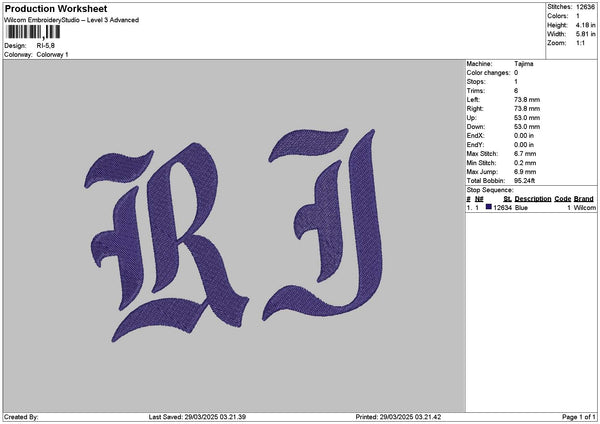
Task: Click the Total Bobbin value
Action: click(524, 180)
